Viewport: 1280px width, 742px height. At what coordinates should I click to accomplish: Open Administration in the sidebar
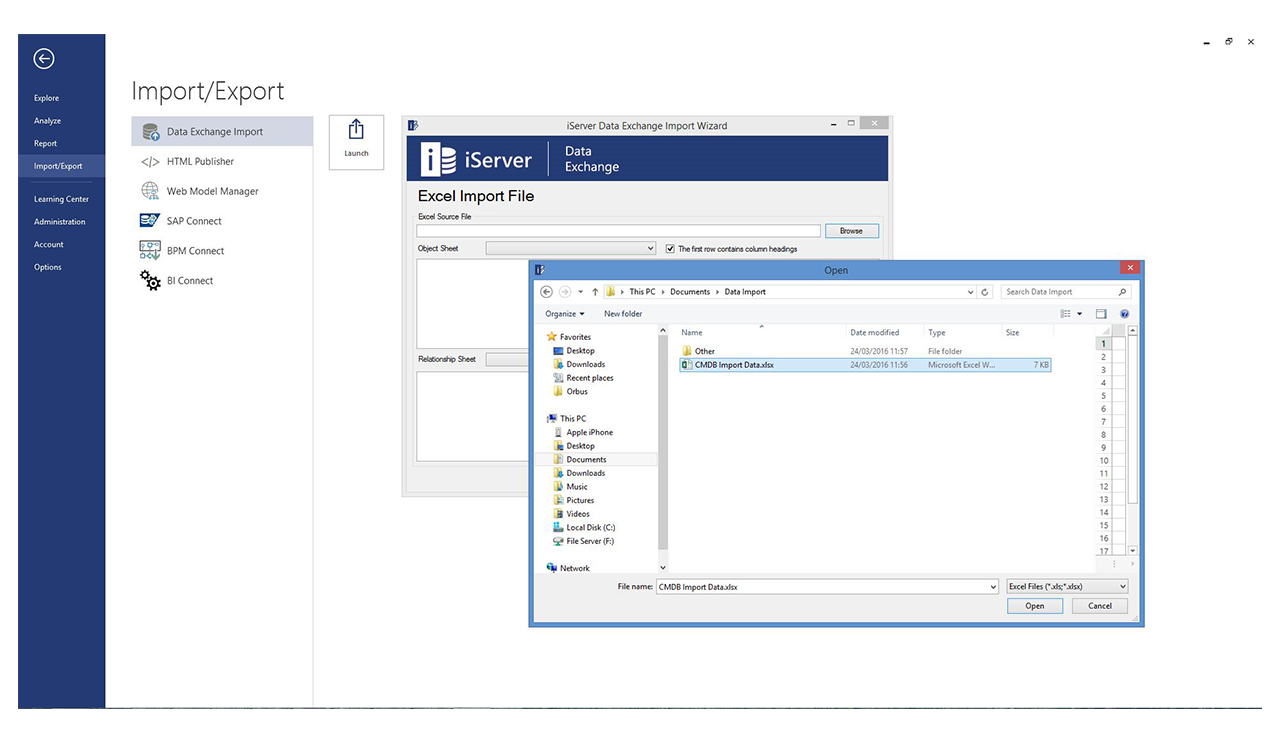pyautogui.click(x=61, y=222)
